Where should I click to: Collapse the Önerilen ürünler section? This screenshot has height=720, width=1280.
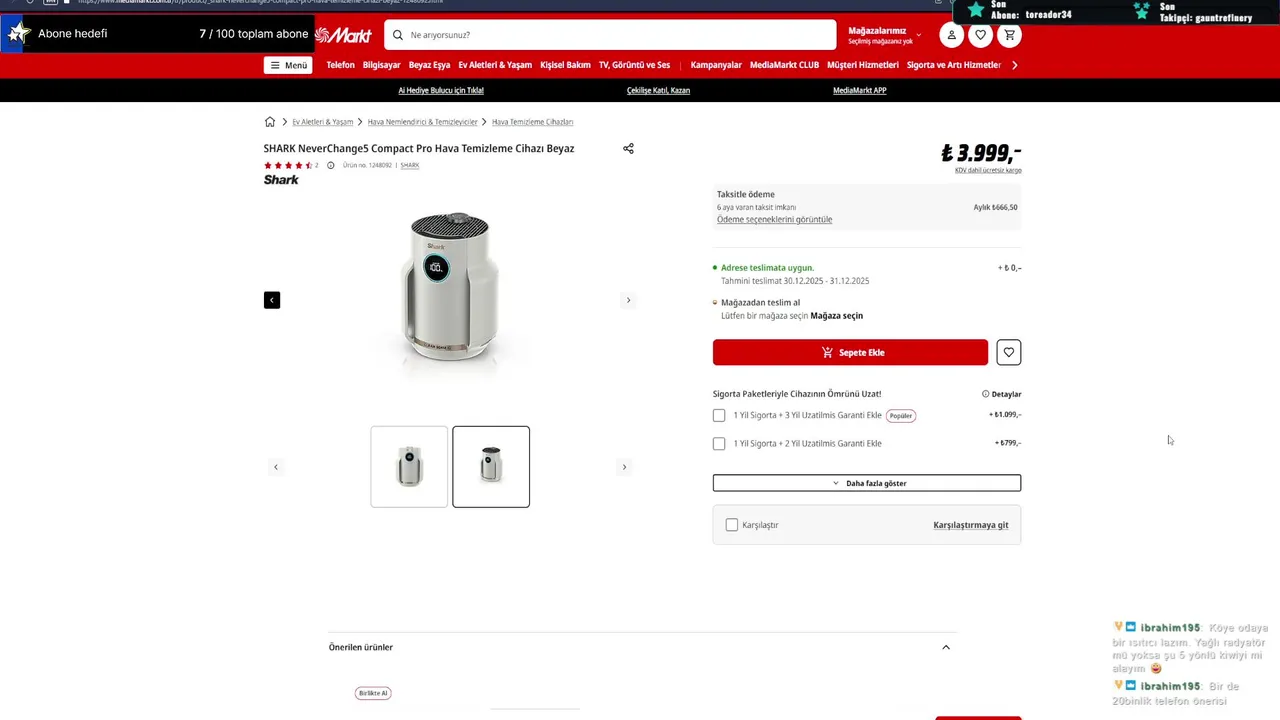[946, 647]
